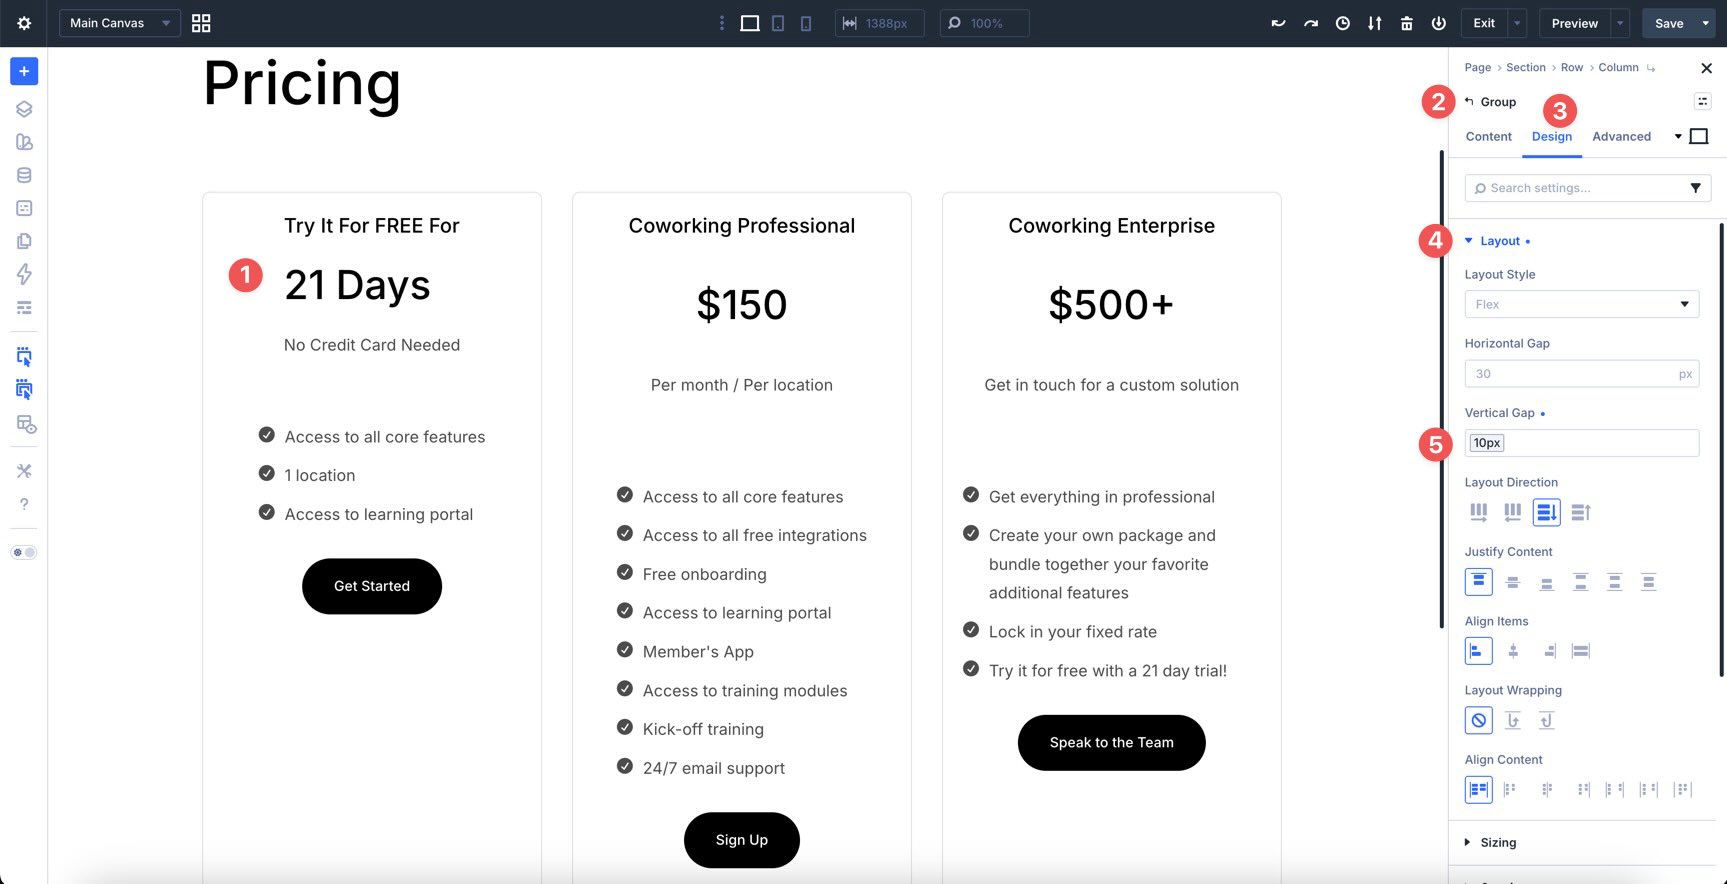The height and width of the screenshot is (884, 1727).
Task: Click the blue add module plus button
Action: click(24, 71)
